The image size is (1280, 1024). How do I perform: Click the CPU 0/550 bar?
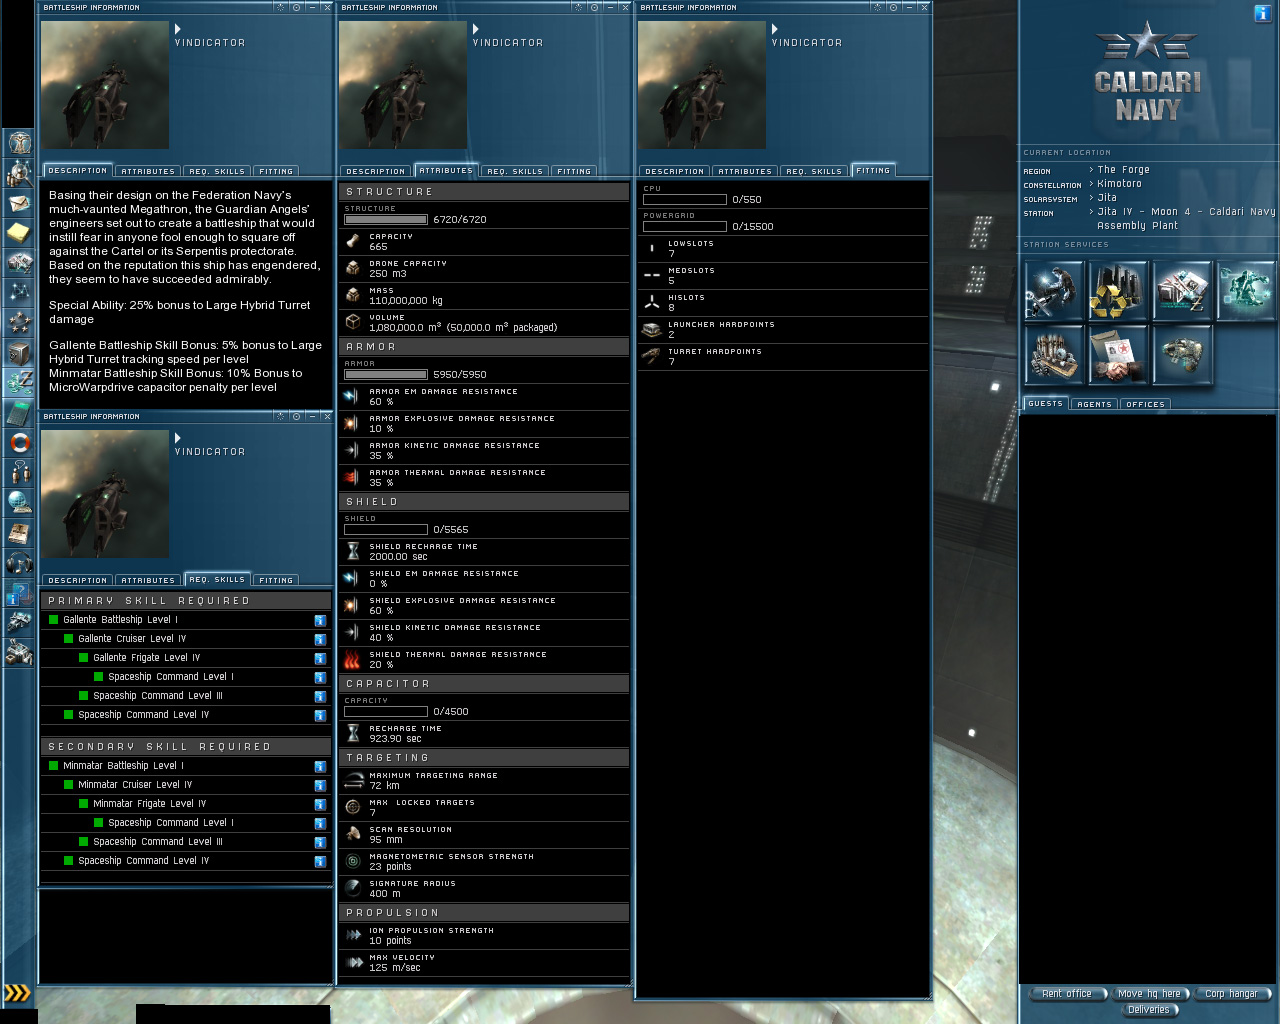pyautogui.click(x=685, y=200)
